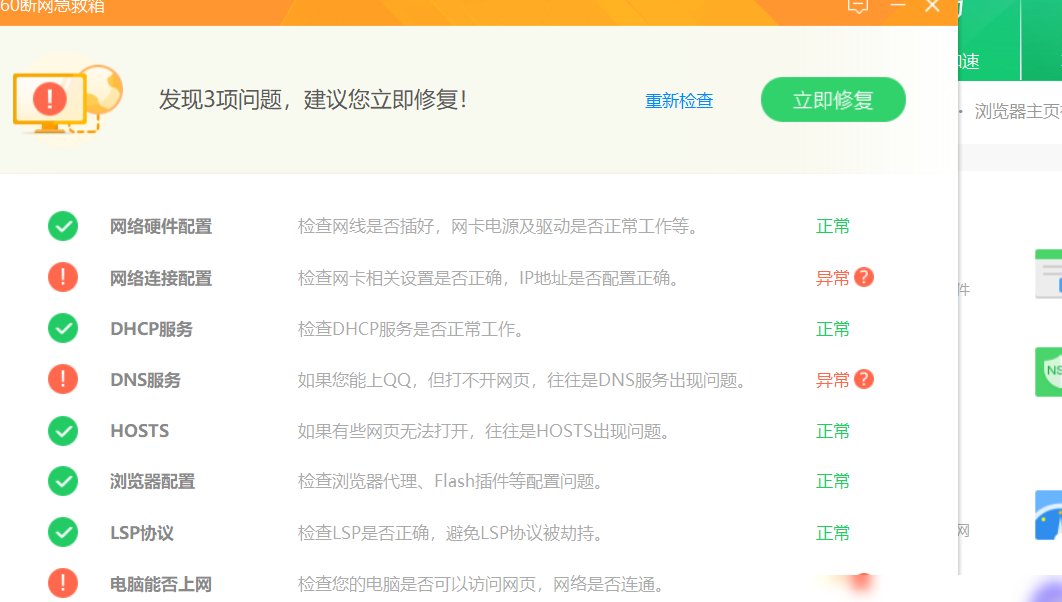Click 正常 status of 浏览器配置

(x=832, y=481)
